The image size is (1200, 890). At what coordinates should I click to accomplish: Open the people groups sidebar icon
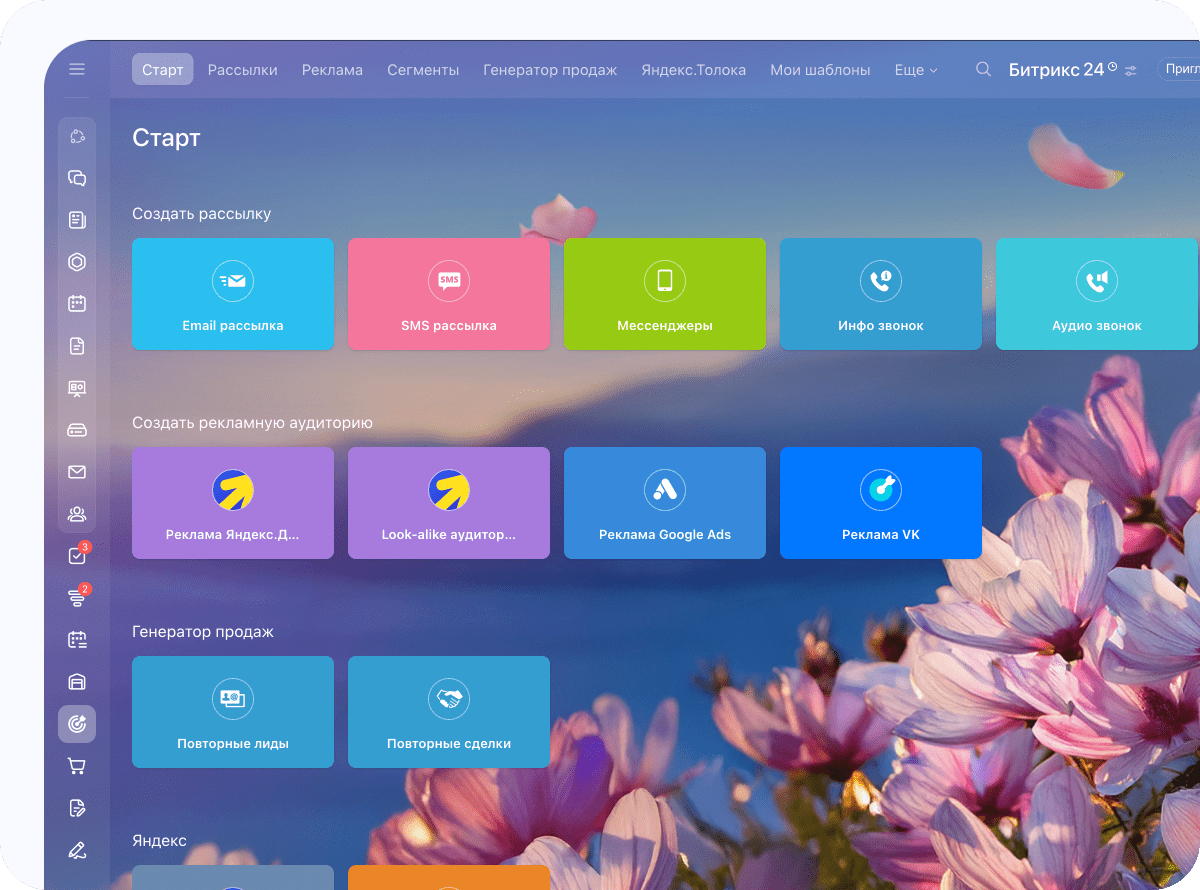[x=77, y=514]
